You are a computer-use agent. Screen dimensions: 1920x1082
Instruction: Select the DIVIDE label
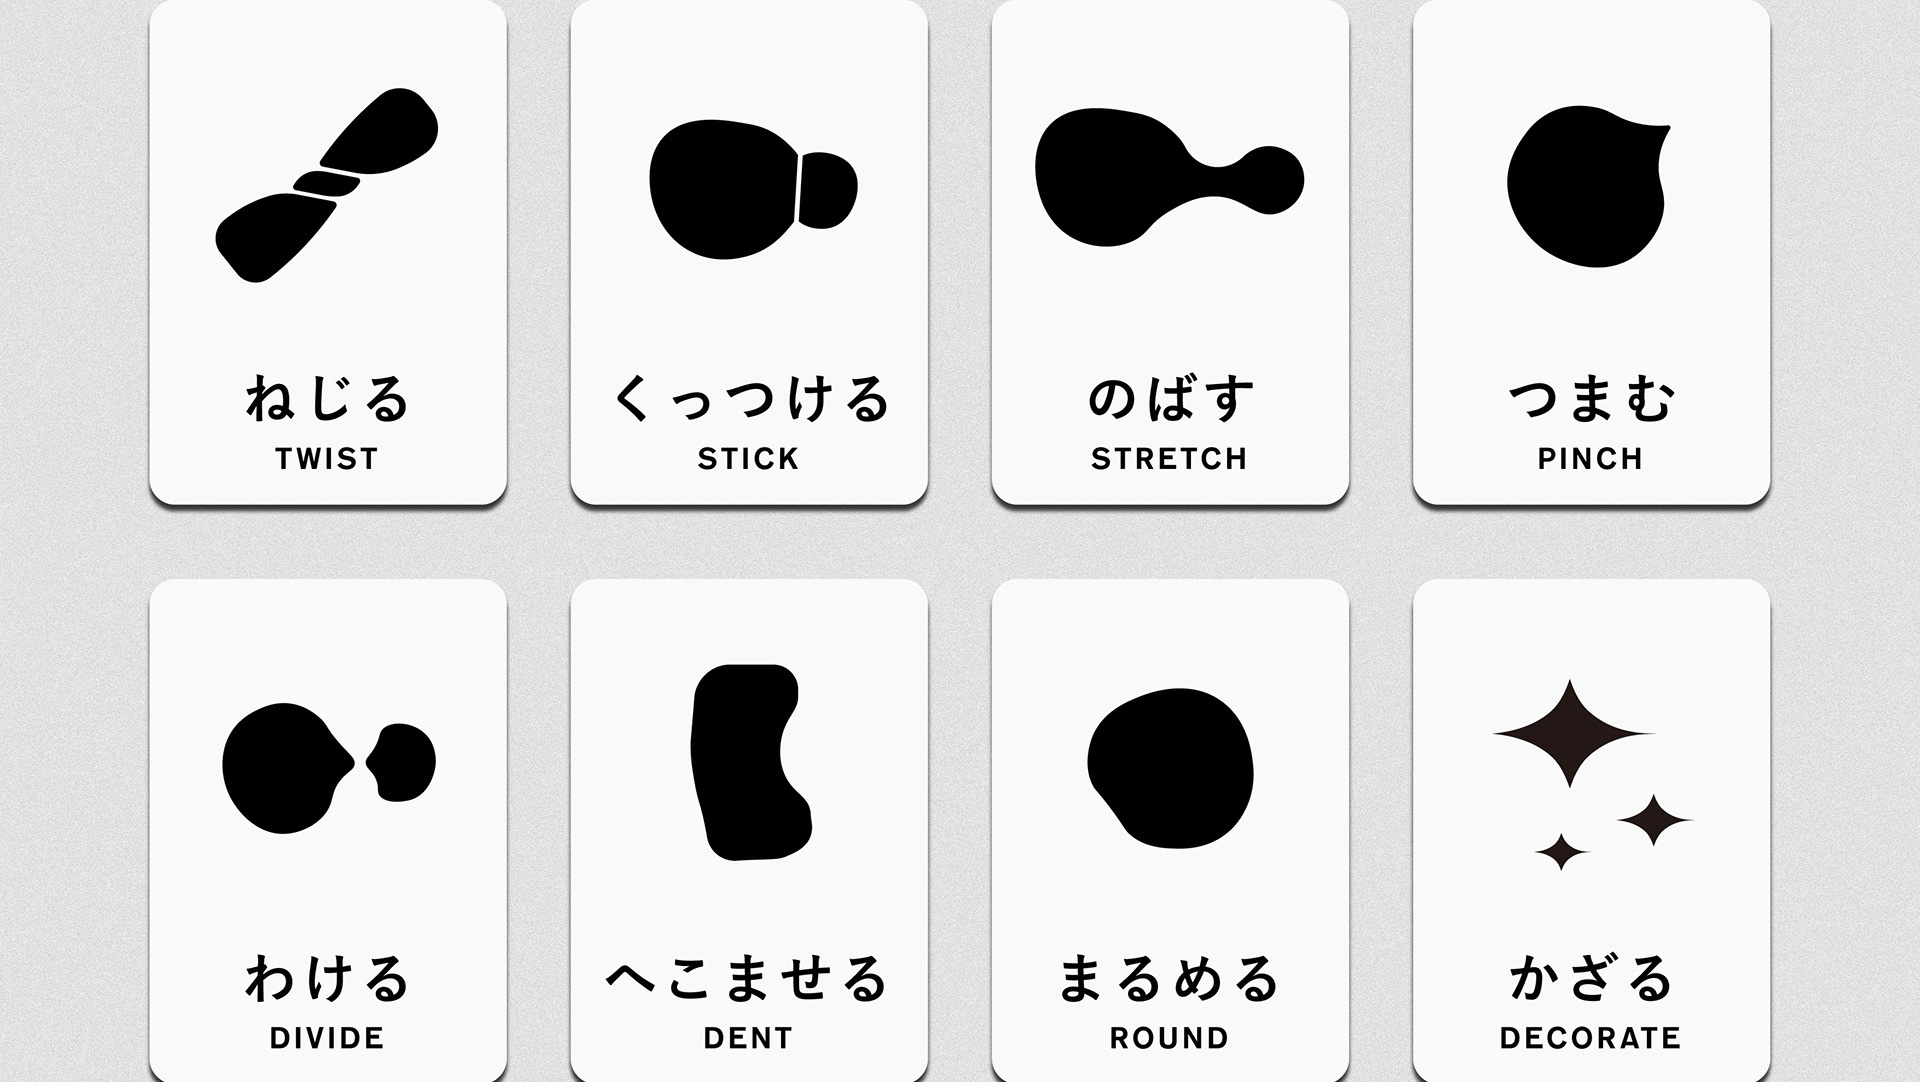[328, 1038]
